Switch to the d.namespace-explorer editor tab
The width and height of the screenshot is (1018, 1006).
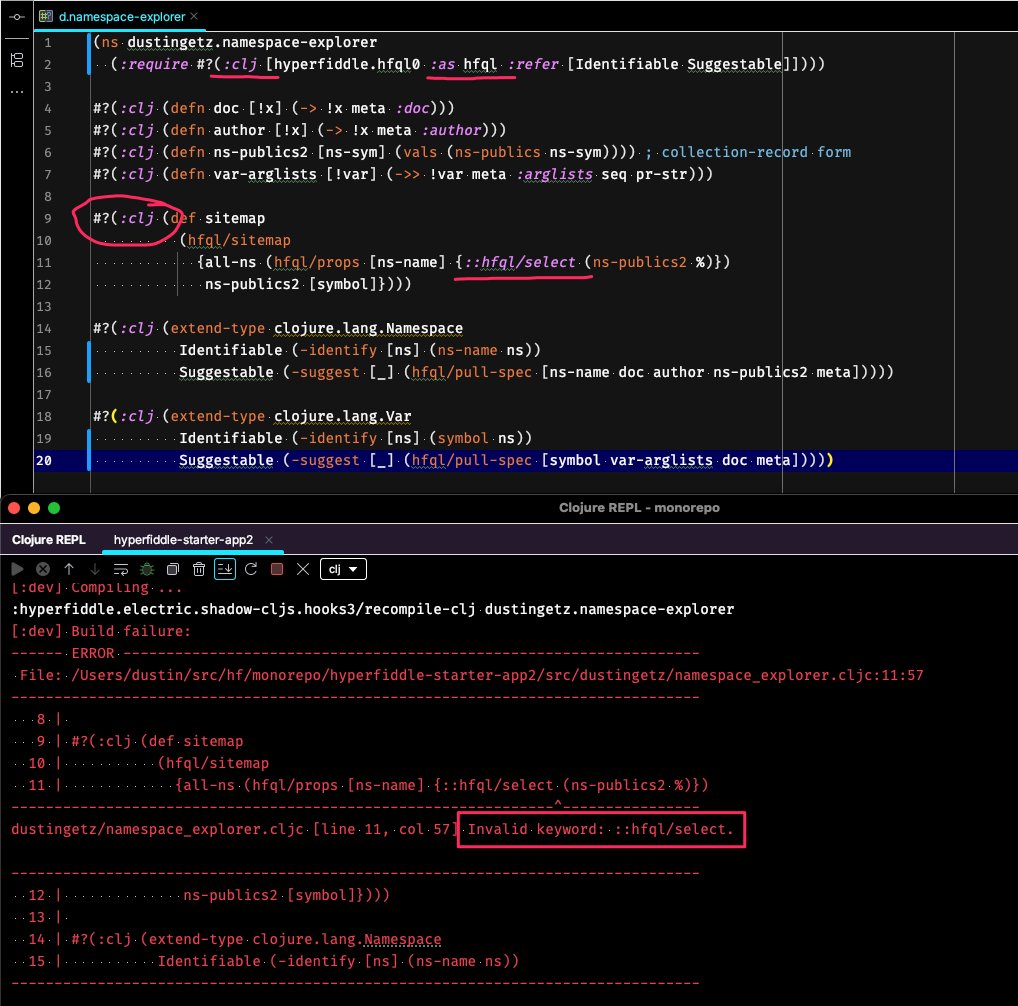pos(121,16)
